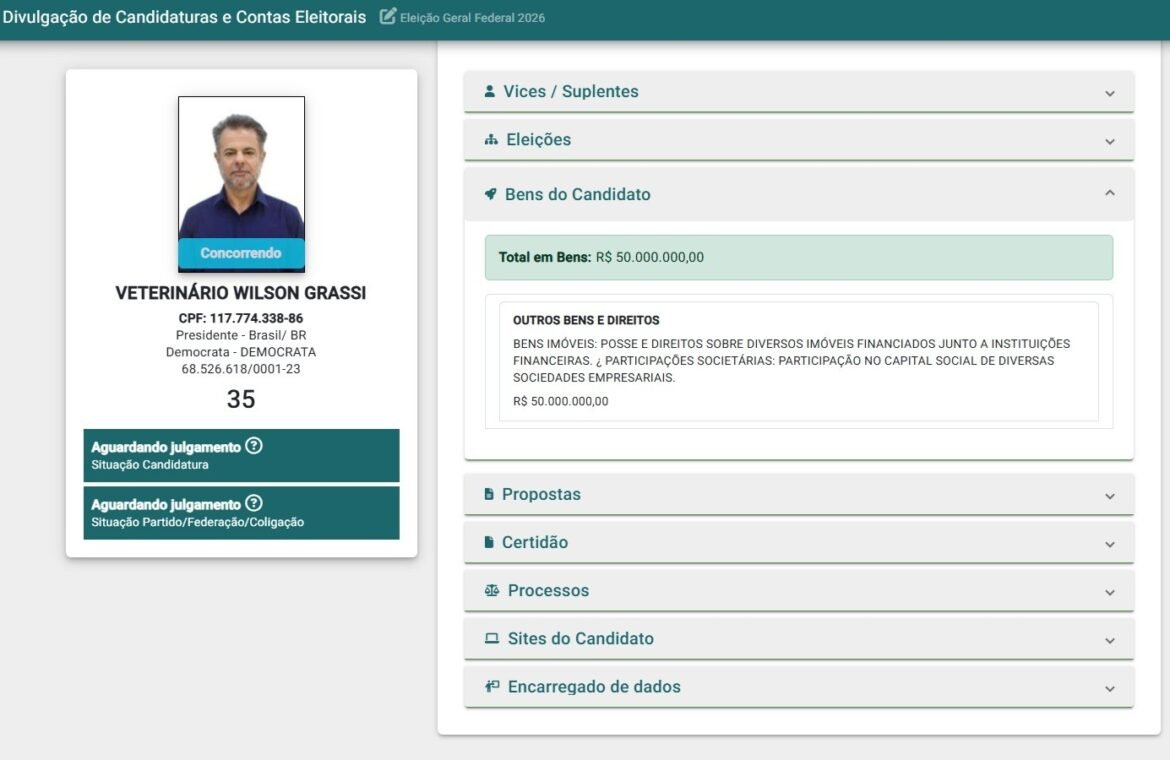1170x760 pixels.
Task: Click the edit icon beside Eleição Geral Federal 2026
Action: point(387,16)
